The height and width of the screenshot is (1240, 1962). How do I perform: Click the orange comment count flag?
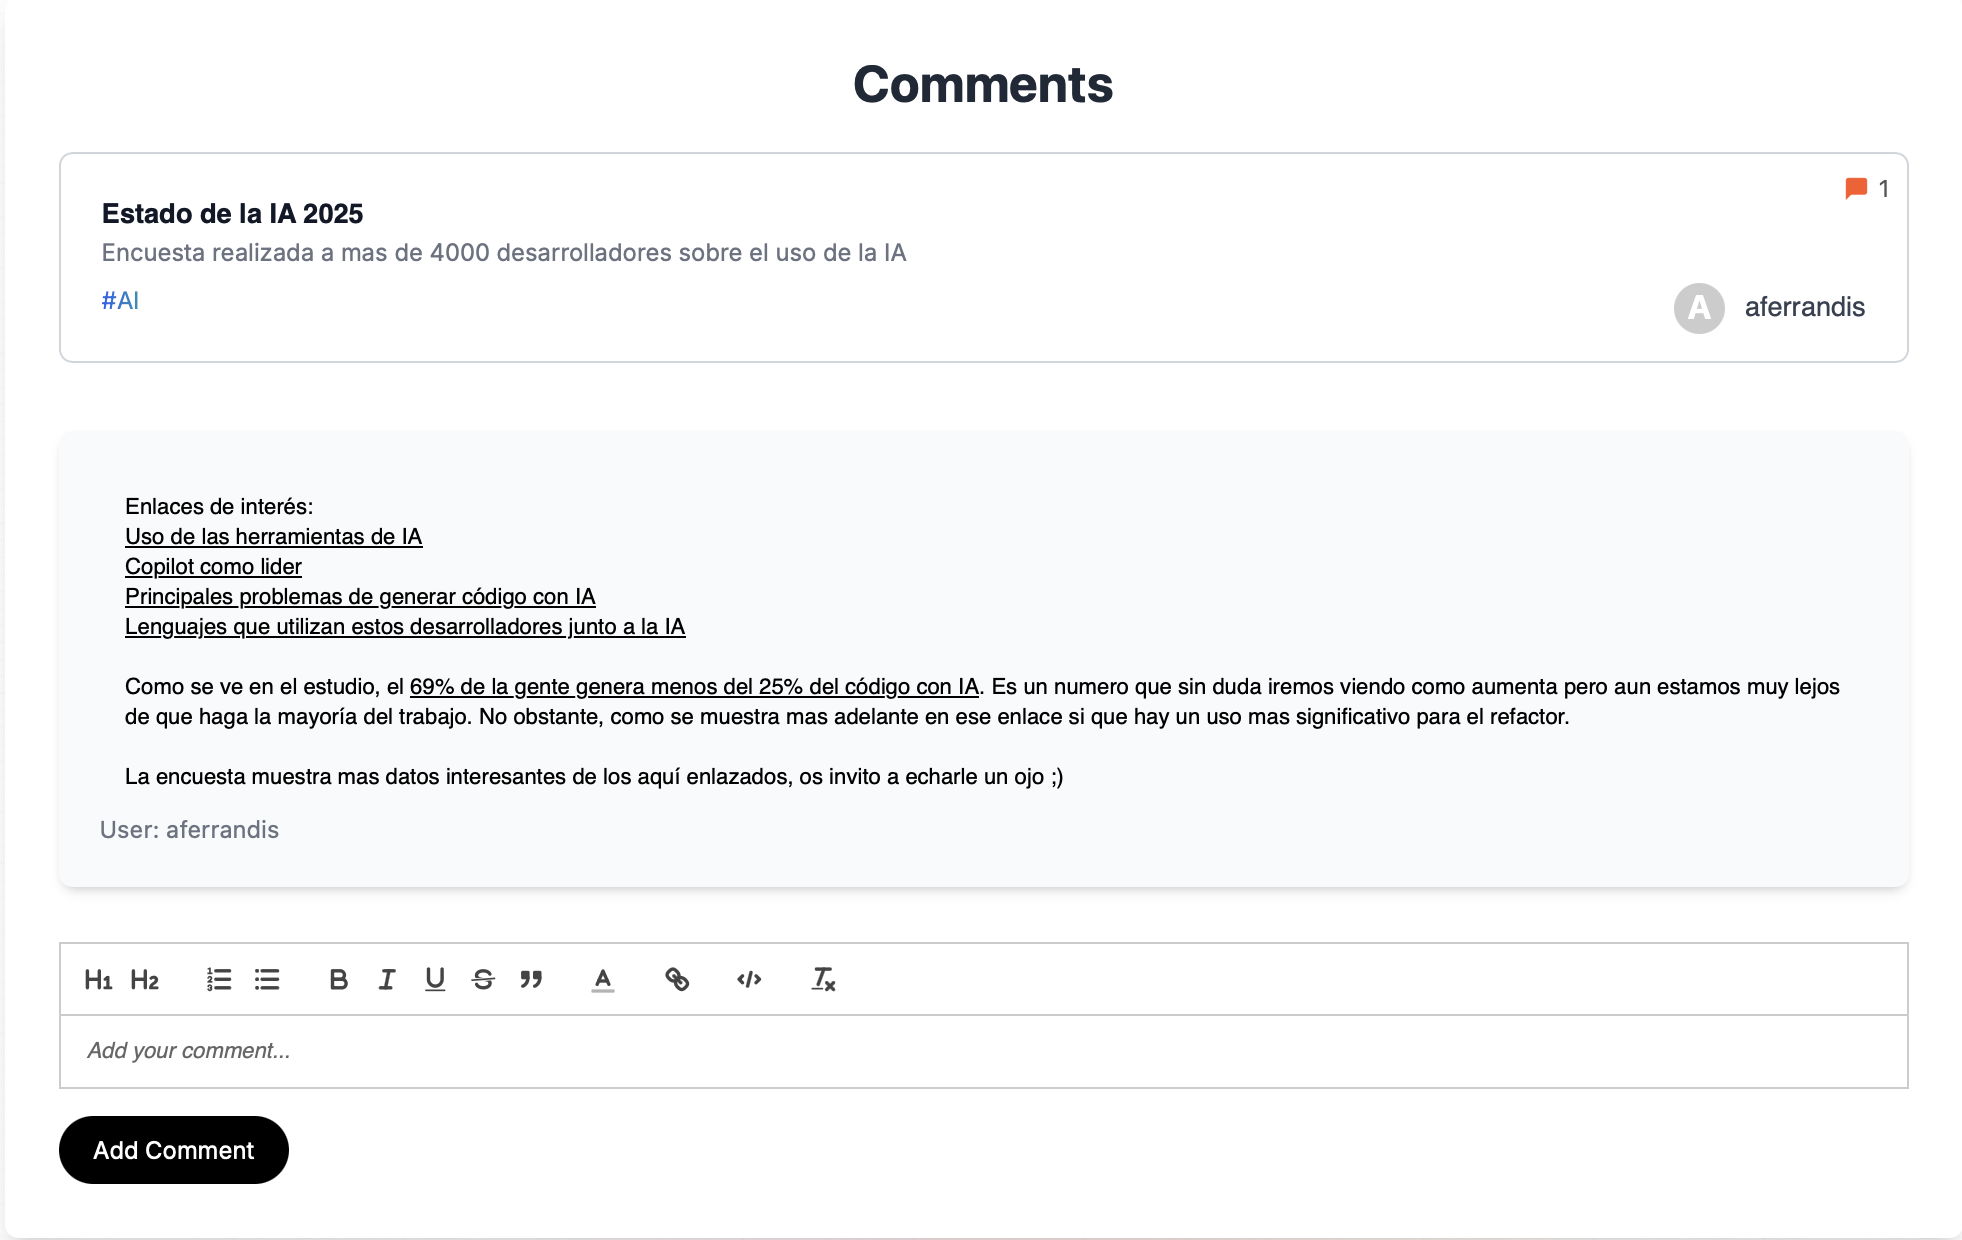[x=1855, y=188]
